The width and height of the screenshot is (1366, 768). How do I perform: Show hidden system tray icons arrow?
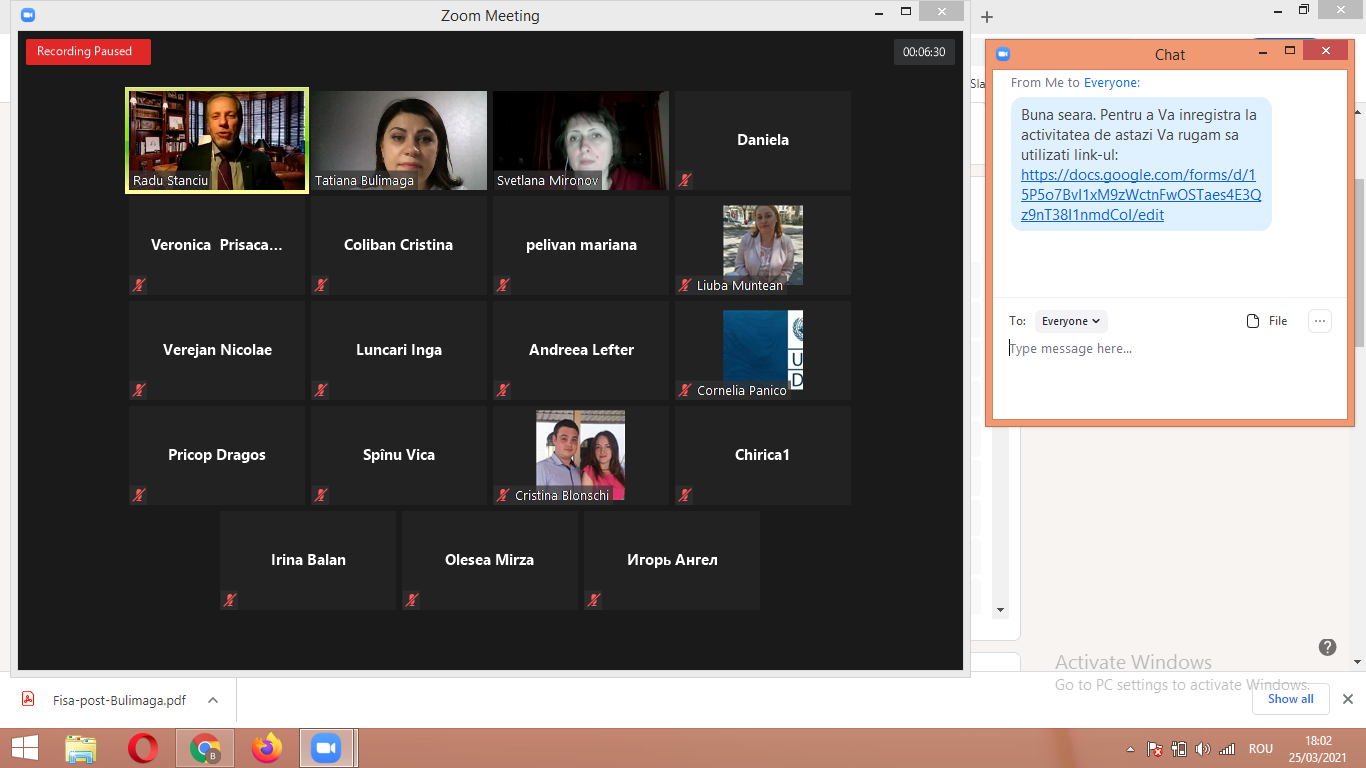point(1131,749)
